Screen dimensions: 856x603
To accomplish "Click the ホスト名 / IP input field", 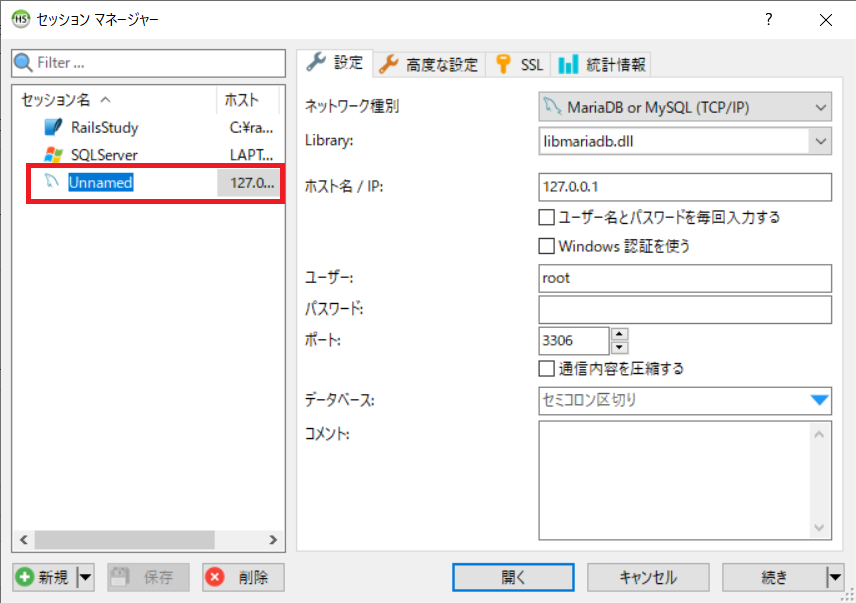I will (x=685, y=187).
